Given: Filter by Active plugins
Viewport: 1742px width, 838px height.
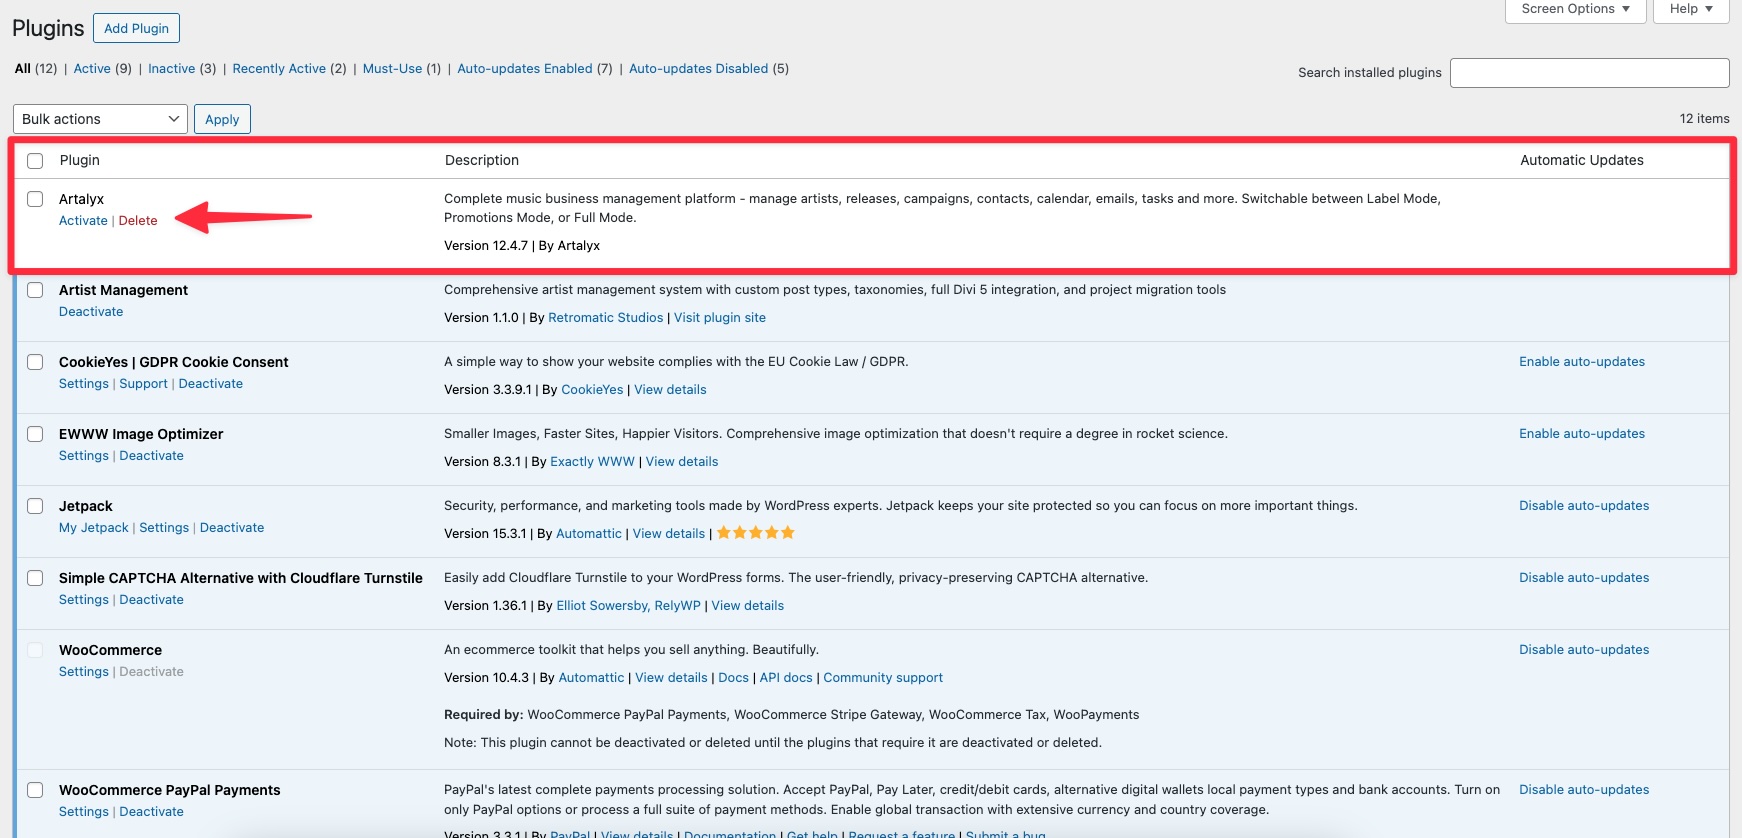Looking at the screenshot, I should coord(92,69).
